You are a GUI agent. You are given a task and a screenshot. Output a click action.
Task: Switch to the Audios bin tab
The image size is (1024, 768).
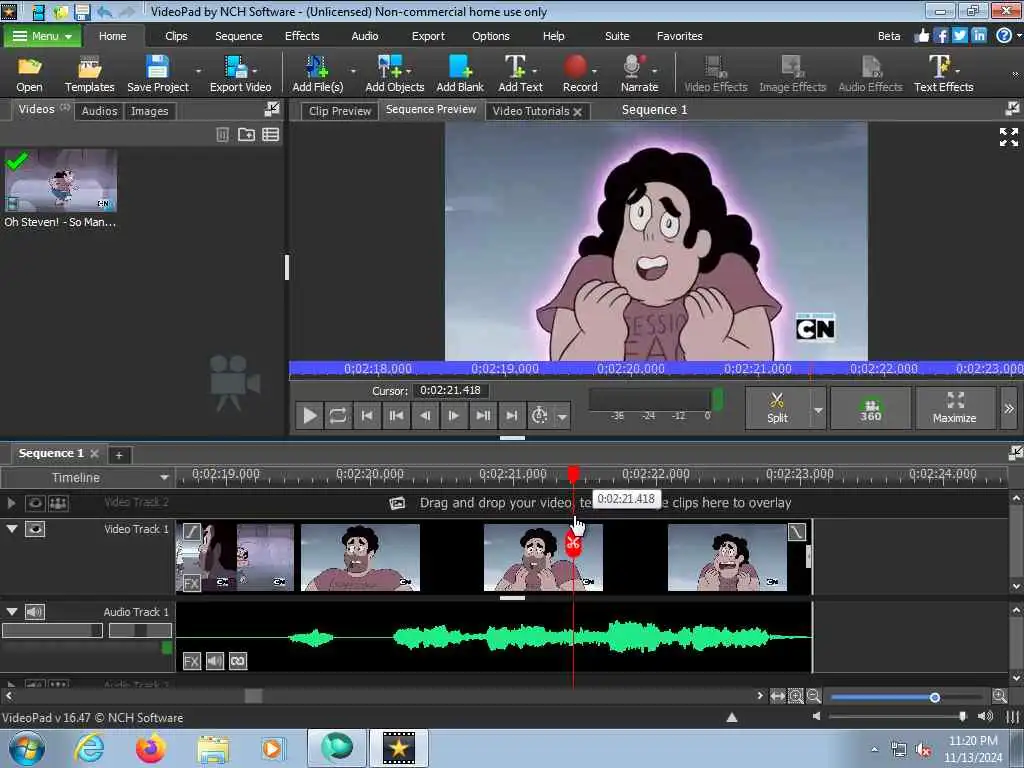click(99, 111)
